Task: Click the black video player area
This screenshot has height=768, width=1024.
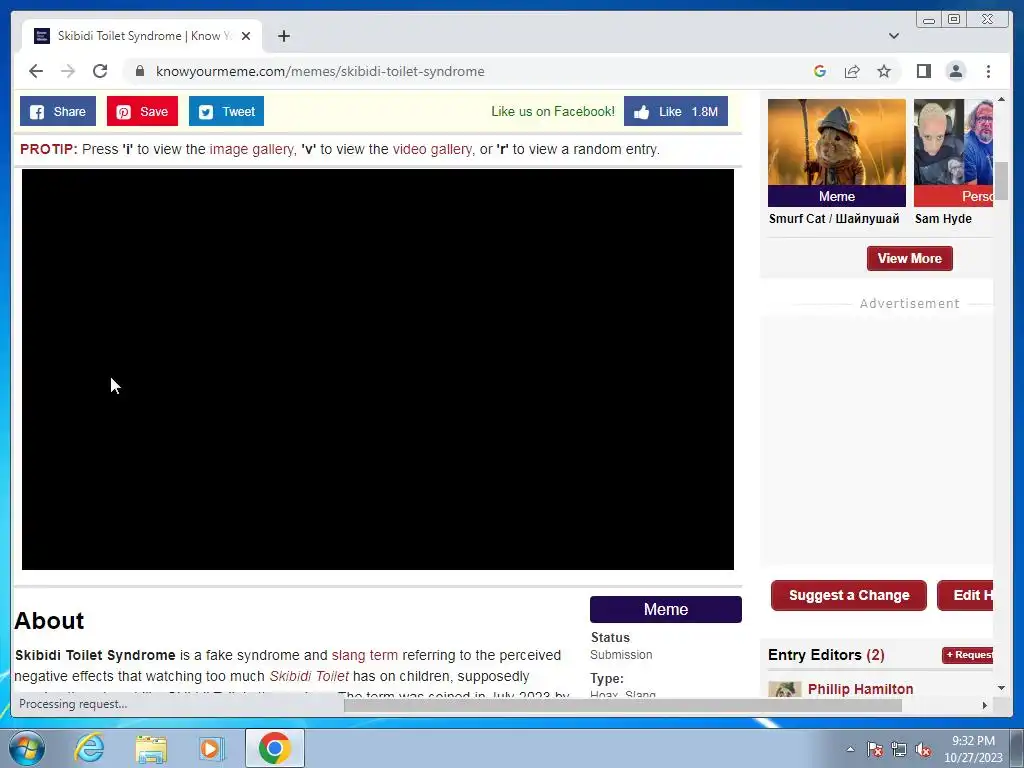Action: 377,370
